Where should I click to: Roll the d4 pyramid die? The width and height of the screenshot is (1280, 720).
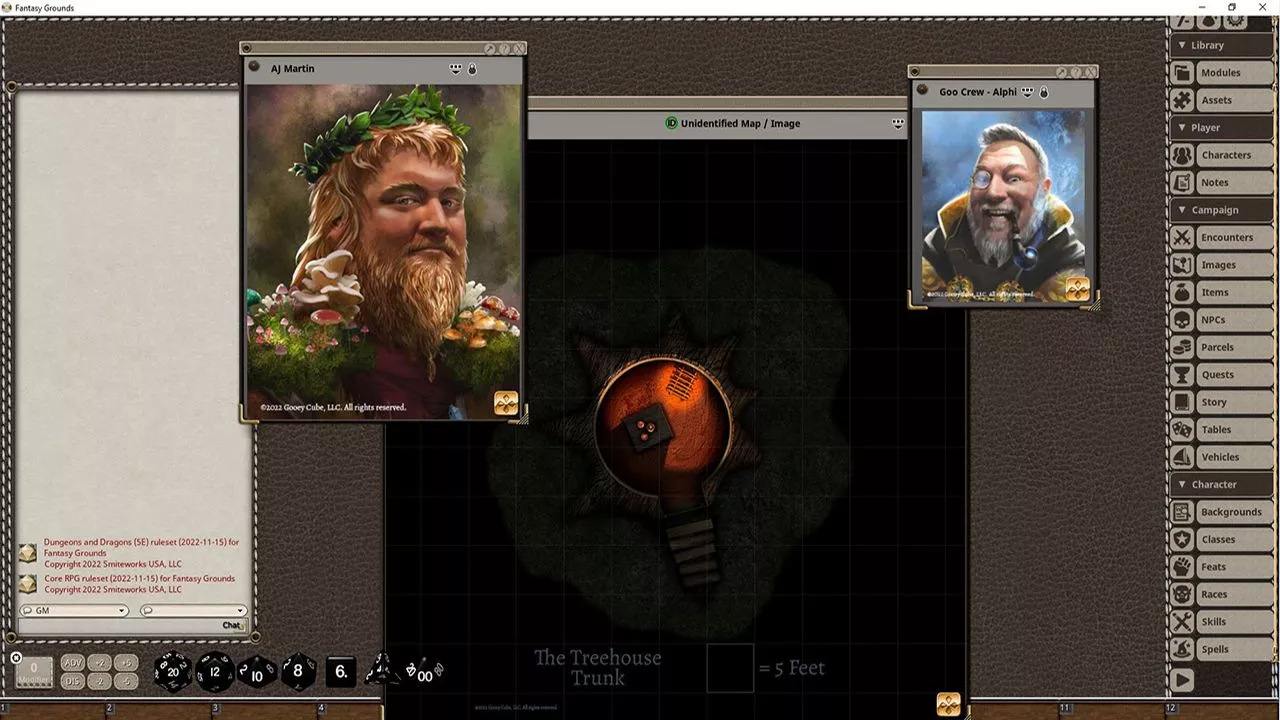(x=382, y=671)
